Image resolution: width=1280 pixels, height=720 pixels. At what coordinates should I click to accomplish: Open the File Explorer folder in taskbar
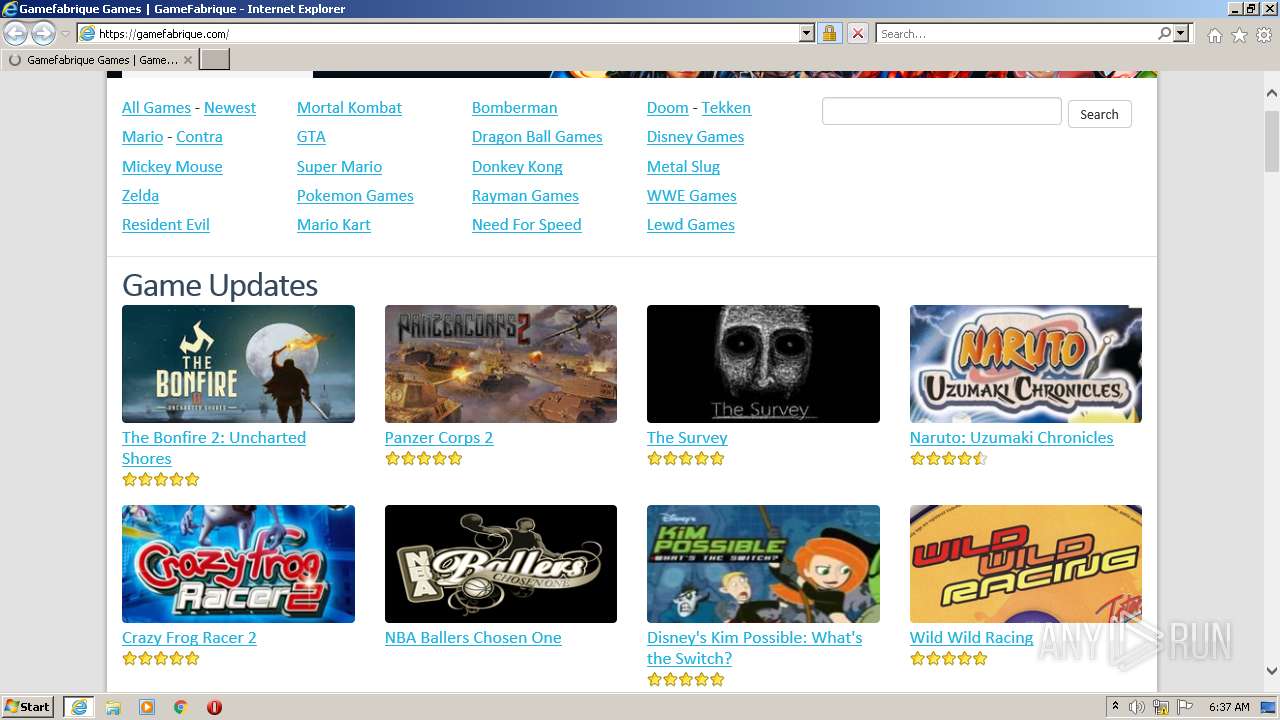pos(113,707)
